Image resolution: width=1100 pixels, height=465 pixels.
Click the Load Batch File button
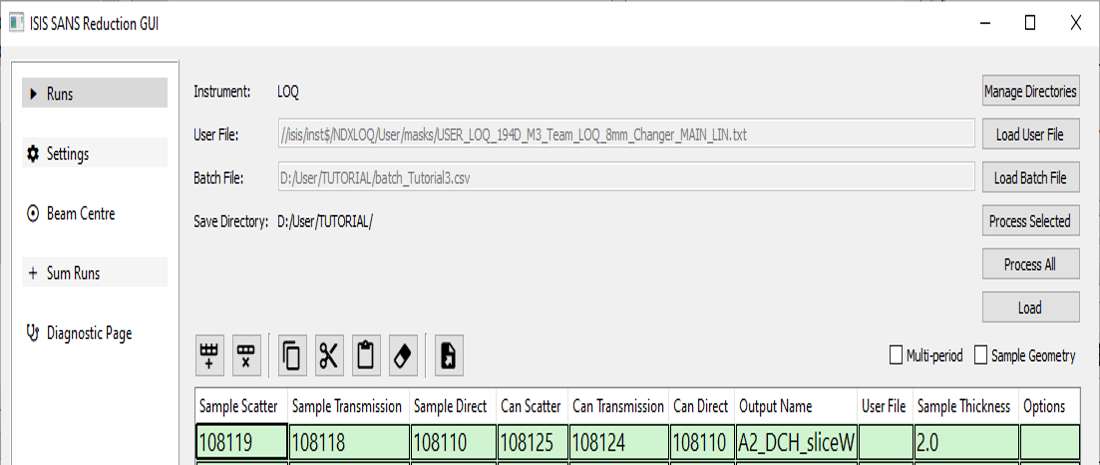tap(1030, 178)
